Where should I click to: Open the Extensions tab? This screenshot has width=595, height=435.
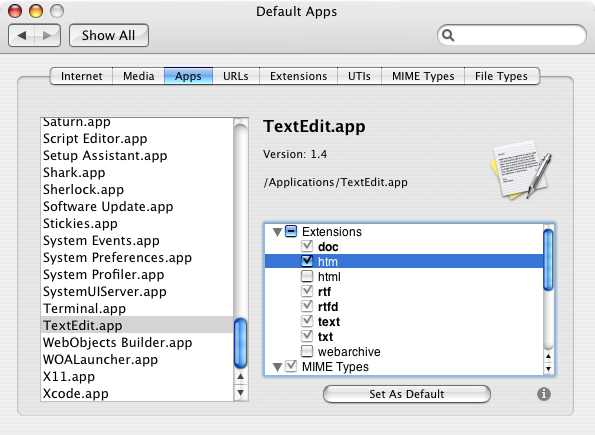pyautogui.click(x=298, y=76)
